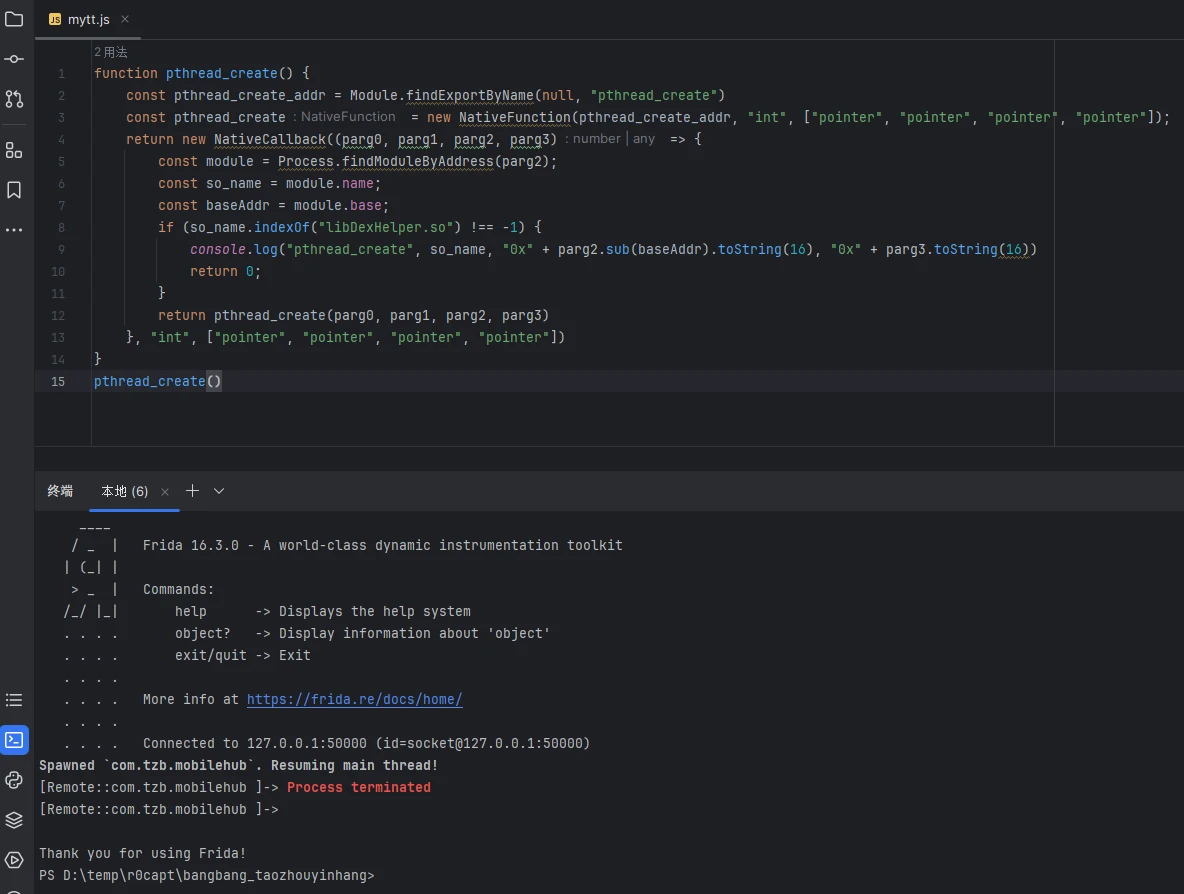Image resolution: width=1184 pixels, height=894 pixels.
Task: Click line number 15 in the gutter
Action: click(x=58, y=381)
